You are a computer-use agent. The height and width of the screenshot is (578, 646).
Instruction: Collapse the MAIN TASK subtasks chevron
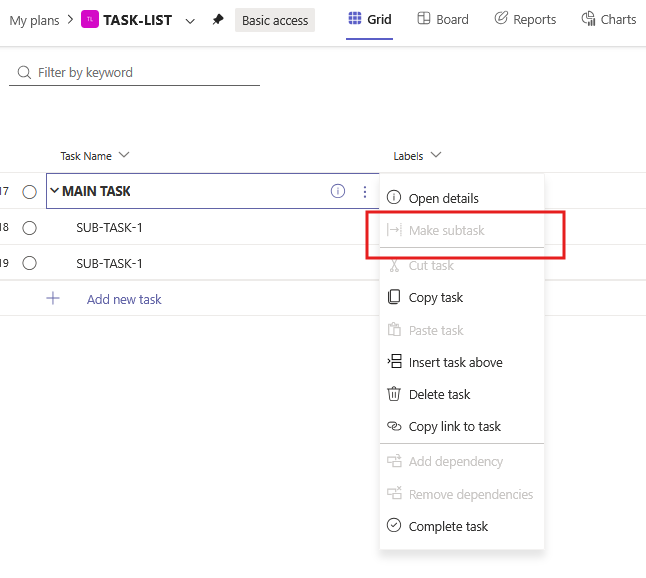click(54, 191)
